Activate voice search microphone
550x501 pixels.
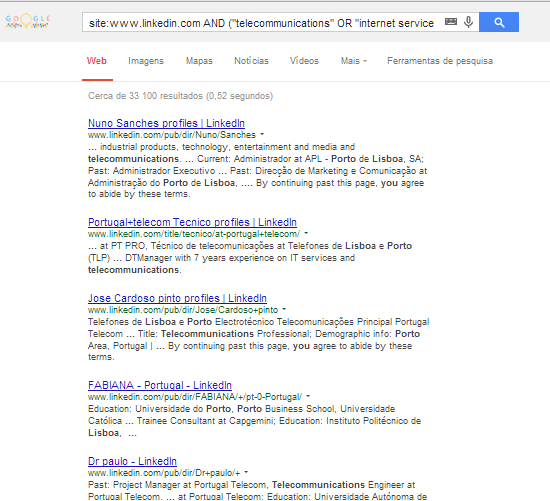coord(468,22)
